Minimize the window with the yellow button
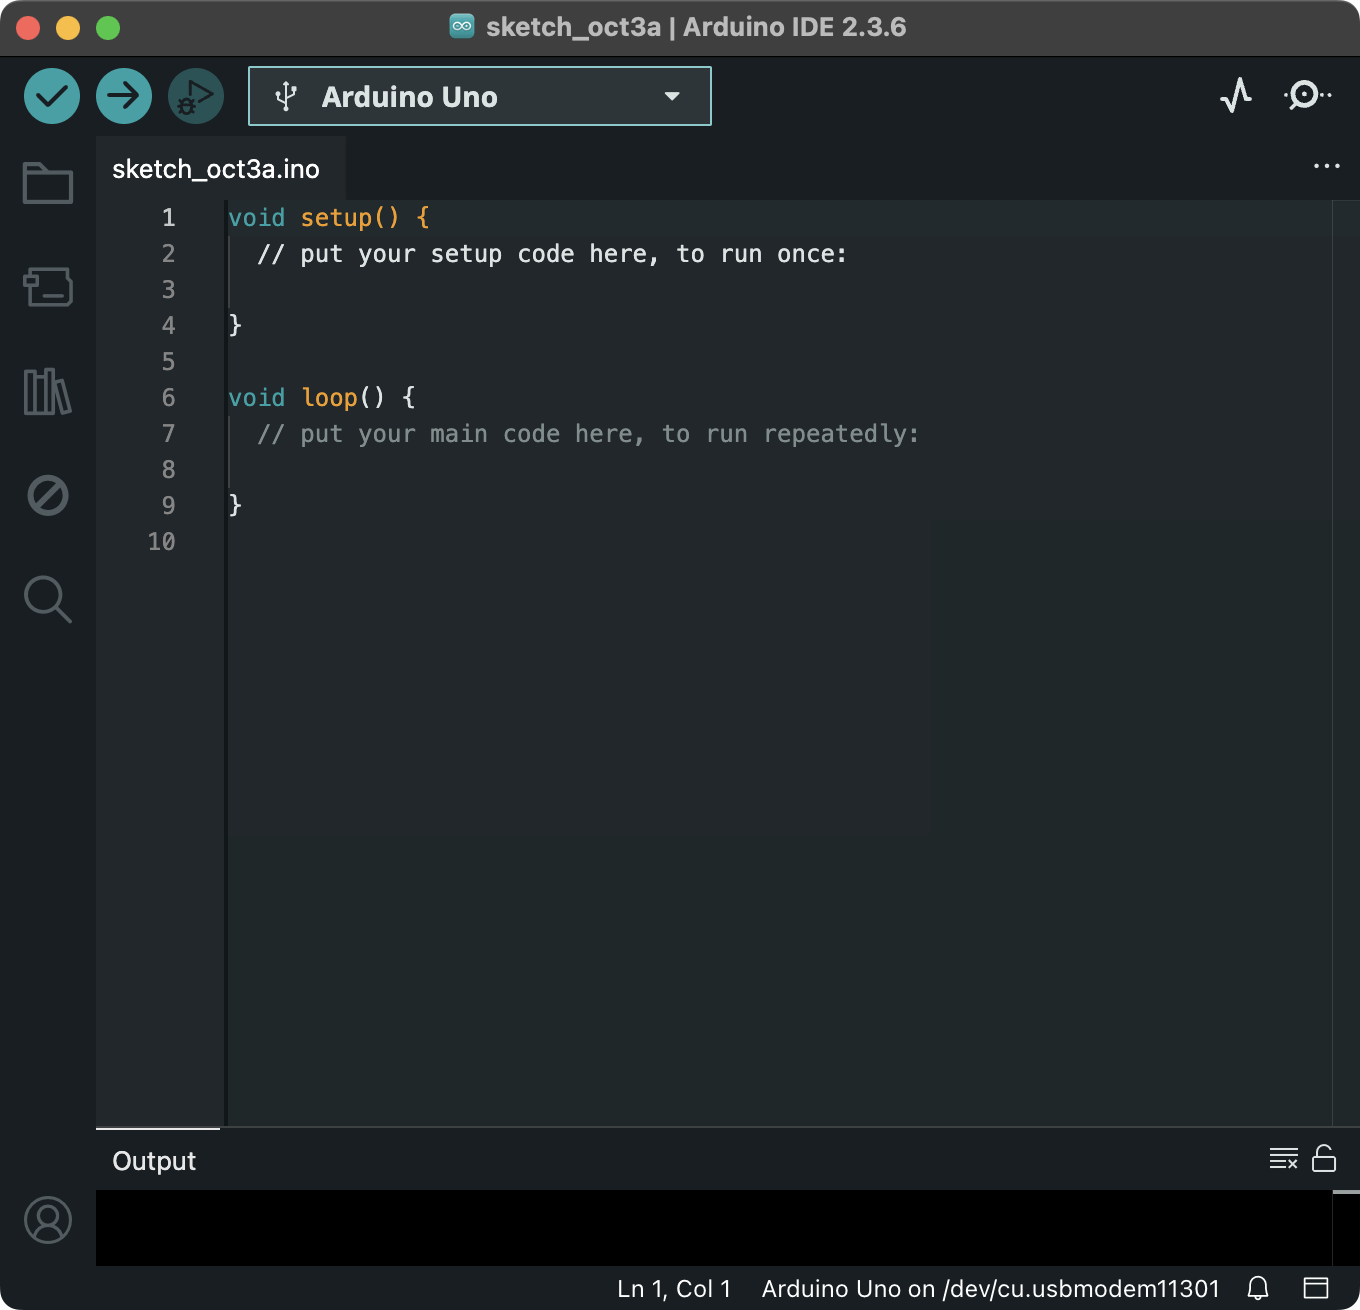This screenshot has height=1310, width=1360. click(x=68, y=28)
